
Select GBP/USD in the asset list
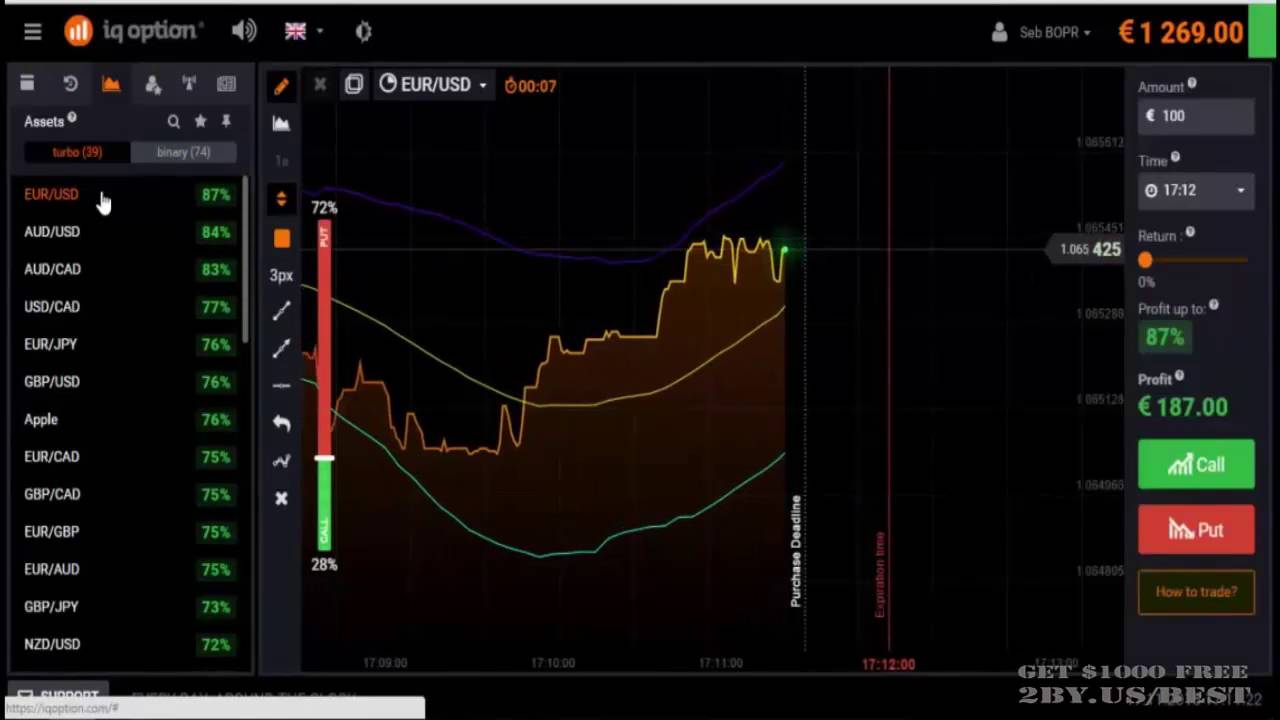[x=128, y=382]
